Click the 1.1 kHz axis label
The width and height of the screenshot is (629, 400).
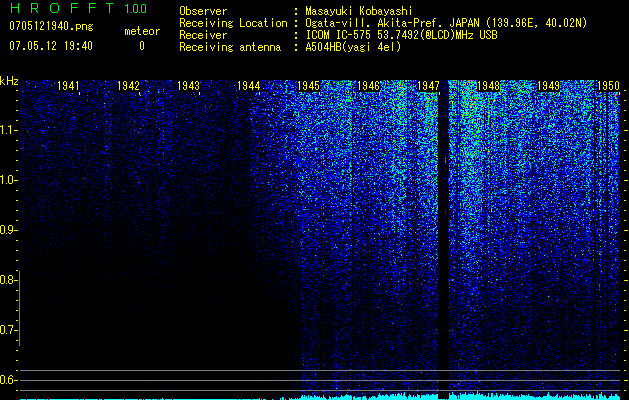coord(8,130)
